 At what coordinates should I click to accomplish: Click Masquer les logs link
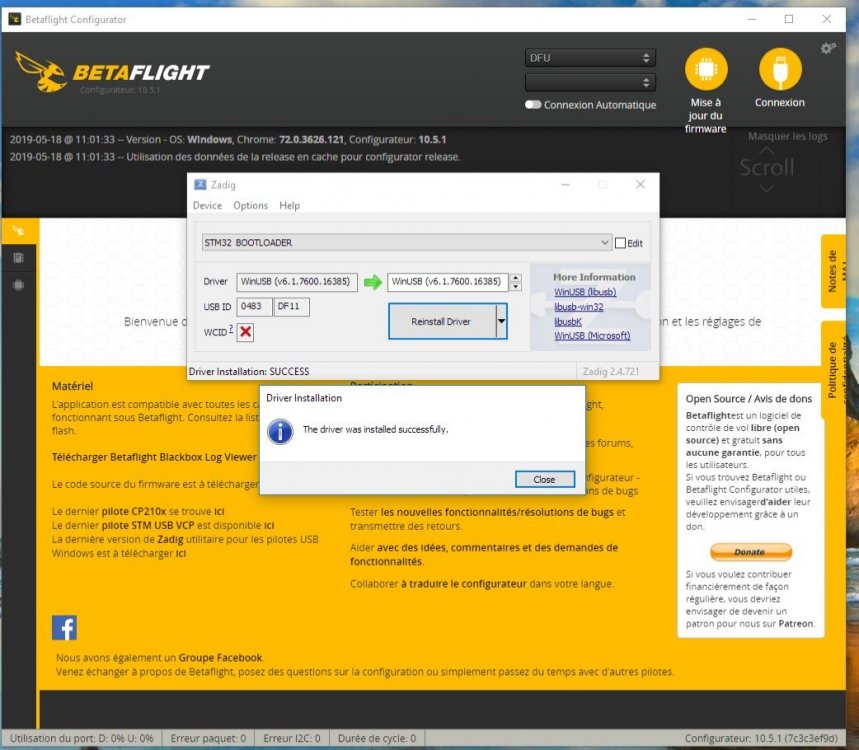(788, 136)
